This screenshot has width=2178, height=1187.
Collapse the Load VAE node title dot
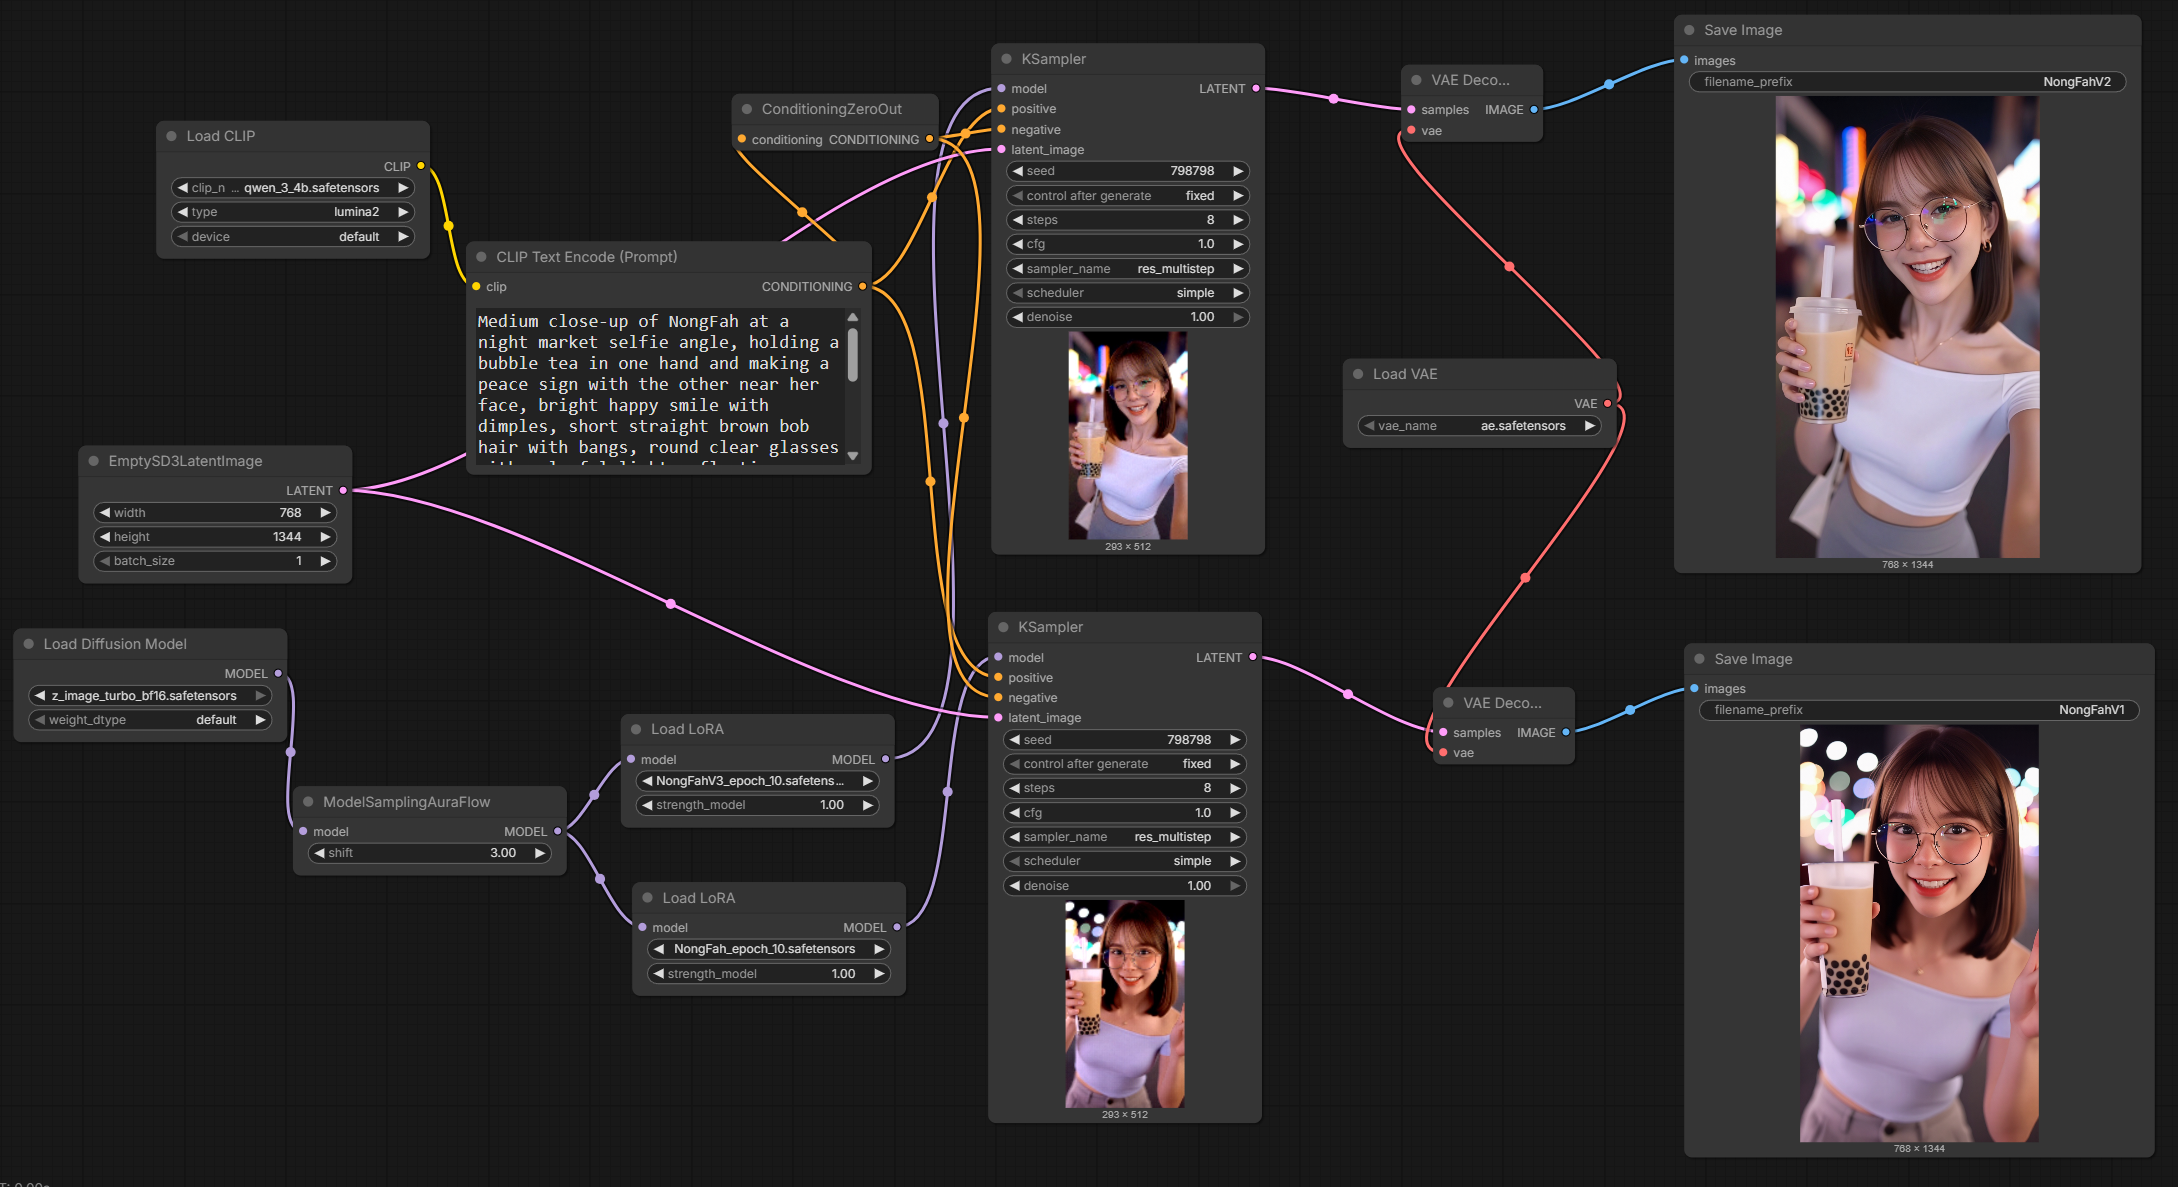coord(1358,374)
